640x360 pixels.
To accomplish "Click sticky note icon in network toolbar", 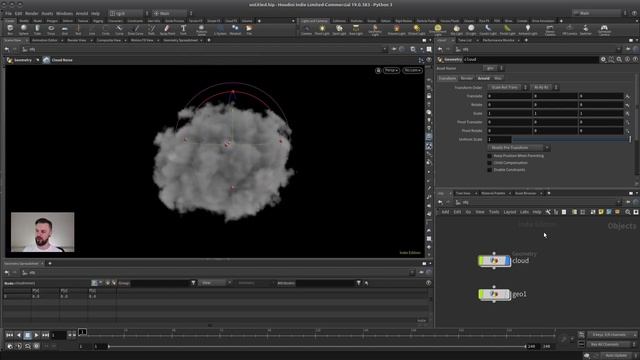I will 601,212.
